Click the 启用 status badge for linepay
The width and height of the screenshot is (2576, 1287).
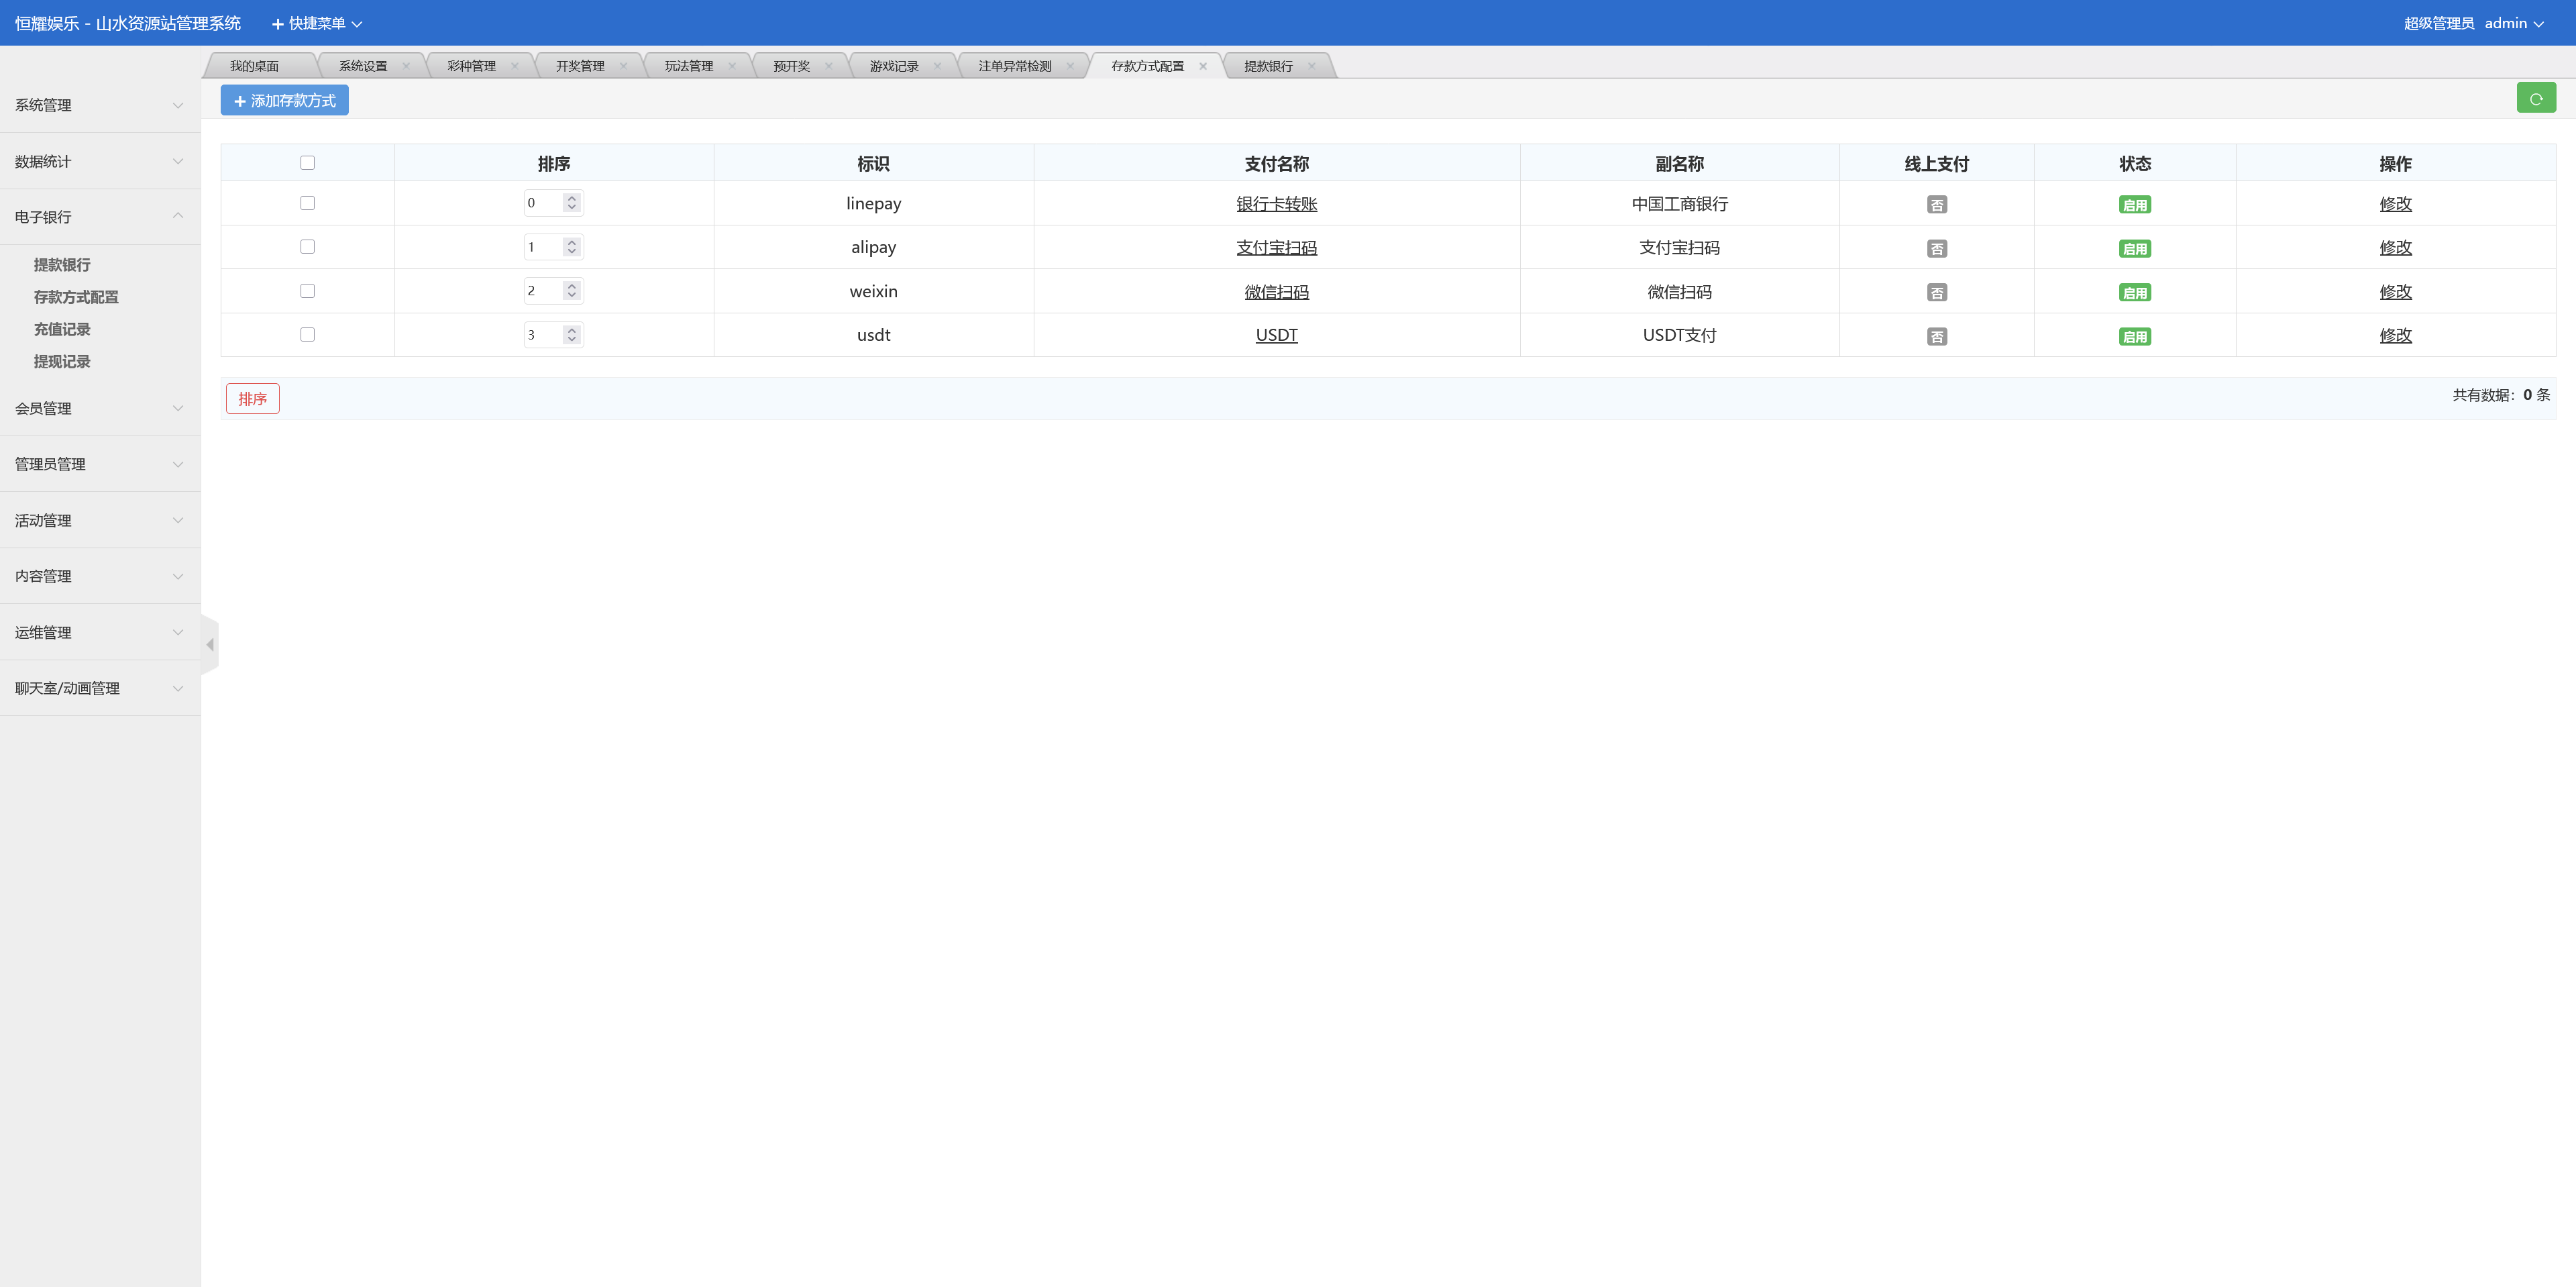pos(2134,205)
